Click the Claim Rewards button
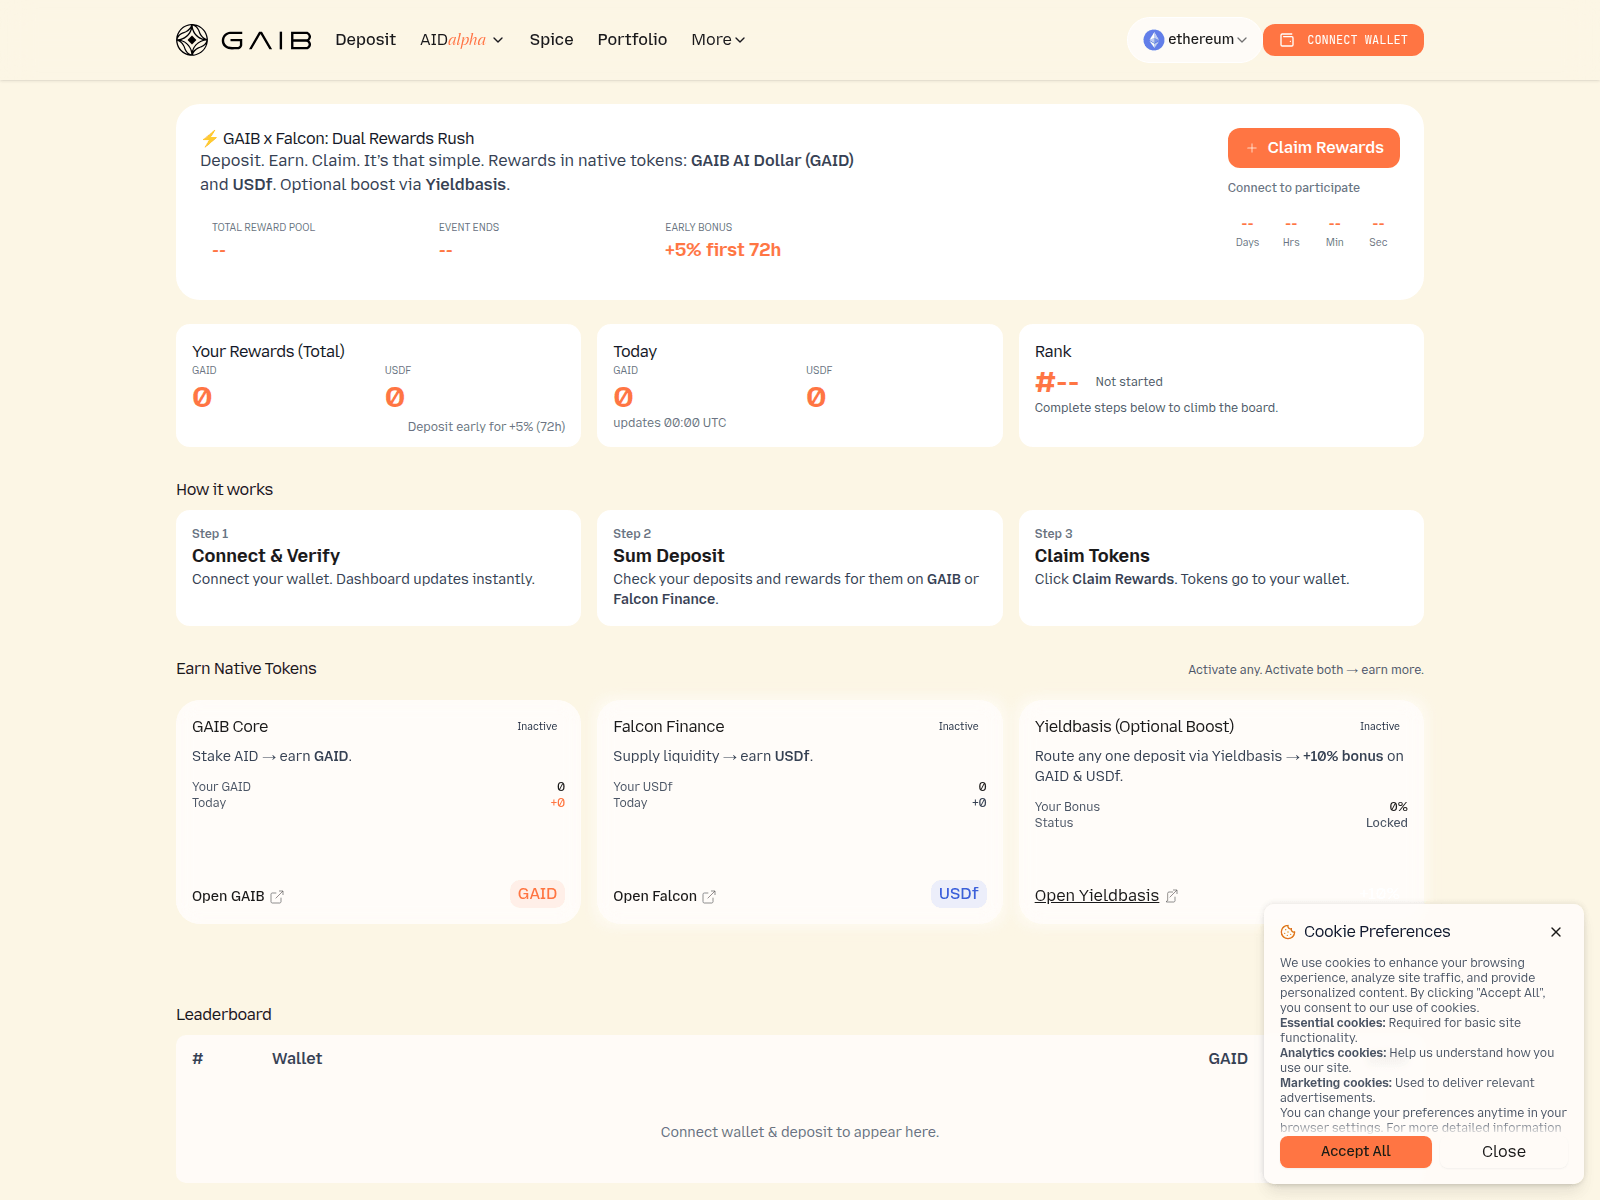The height and width of the screenshot is (1200, 1600). pos(1313,148)
